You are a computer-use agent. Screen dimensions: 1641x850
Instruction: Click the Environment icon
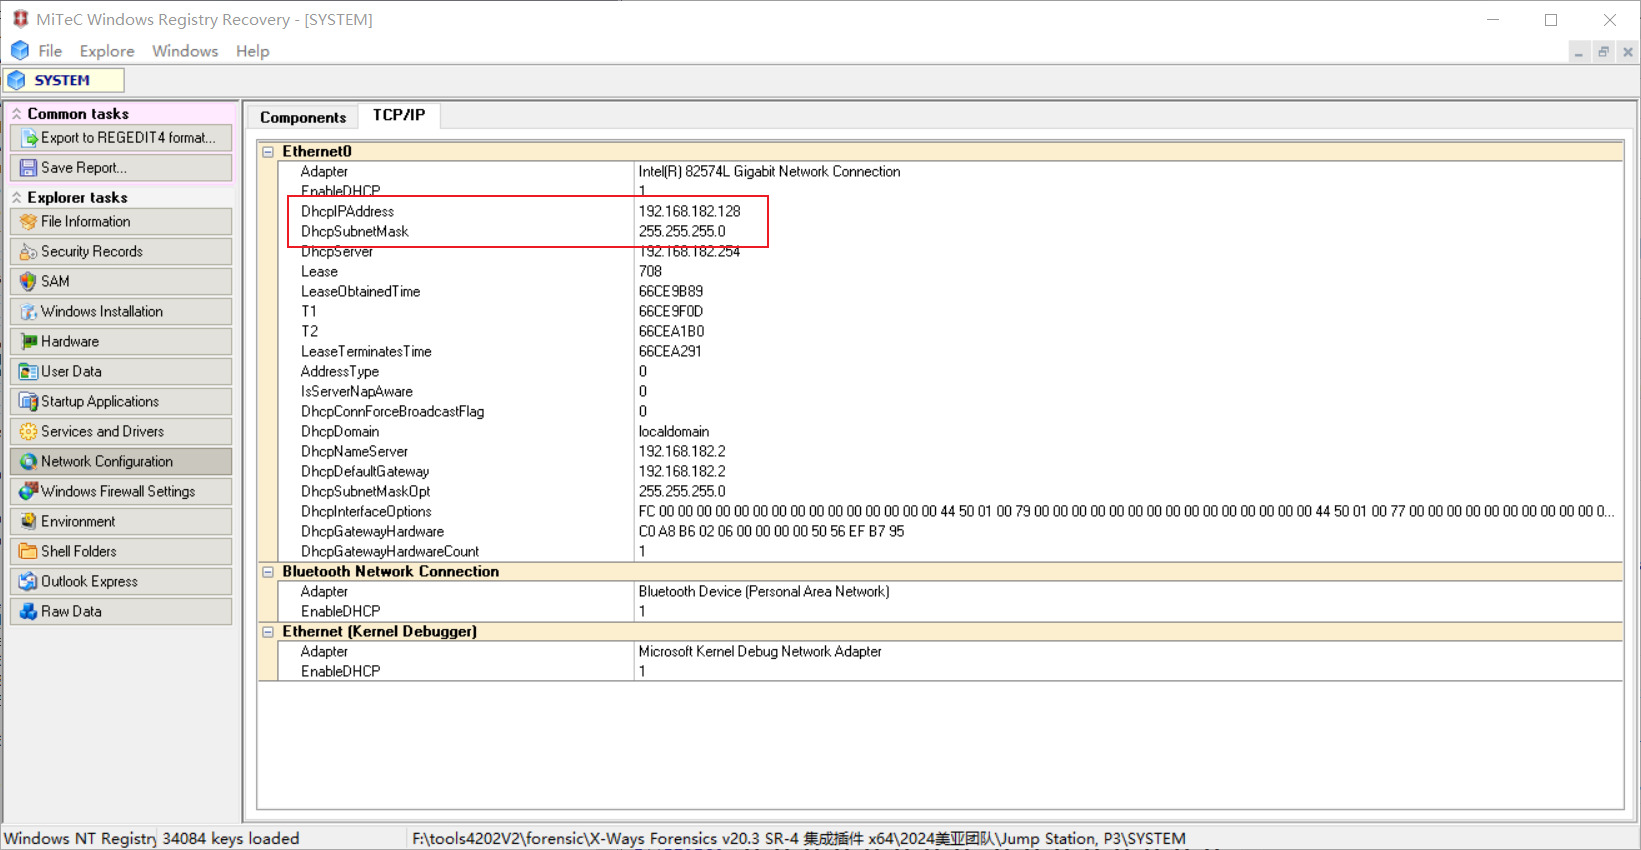click(29, 522)
